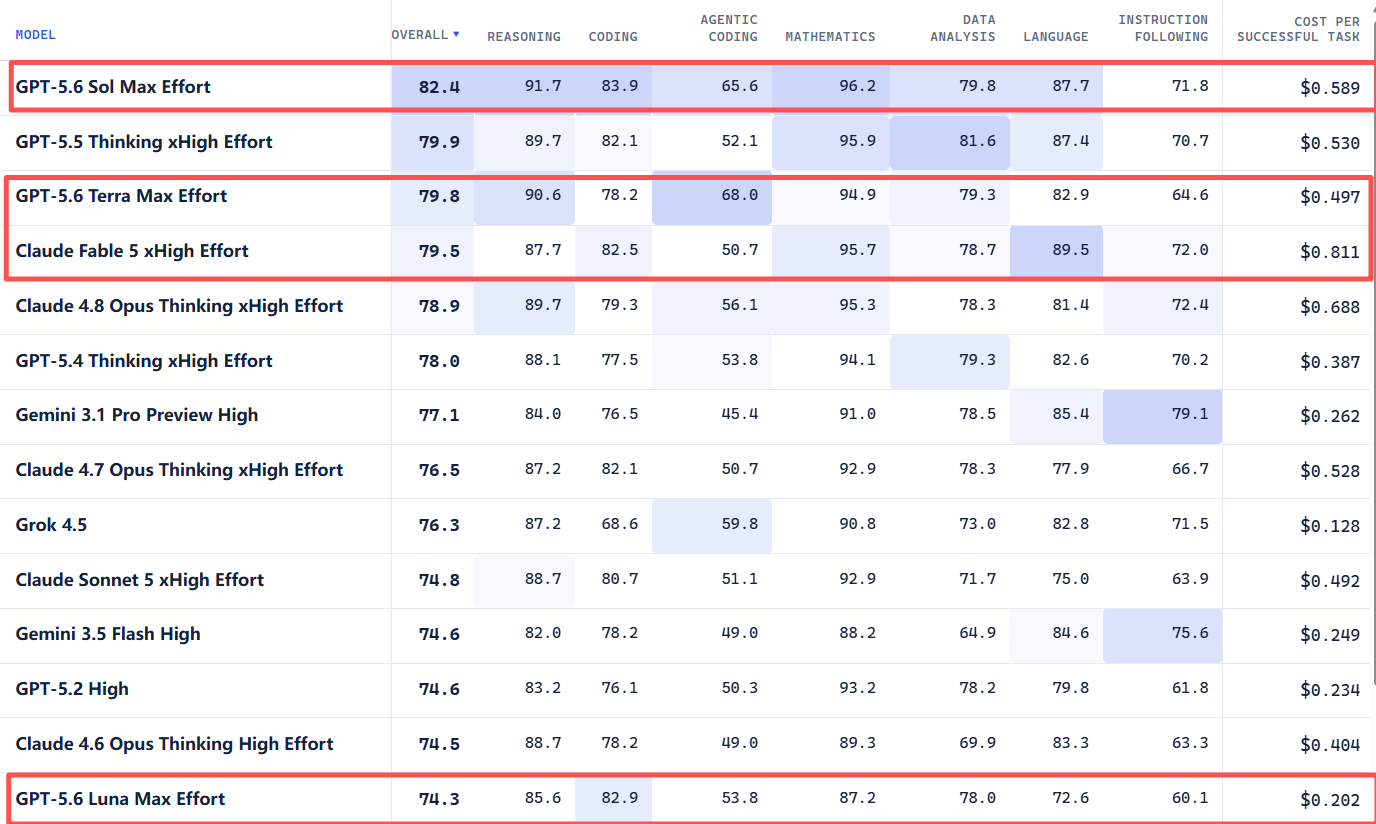Image resolution: width=1376 pixels, height=824 pixels.
Task: Sort the table by the Model header
Action: click(x=36, y=35)
